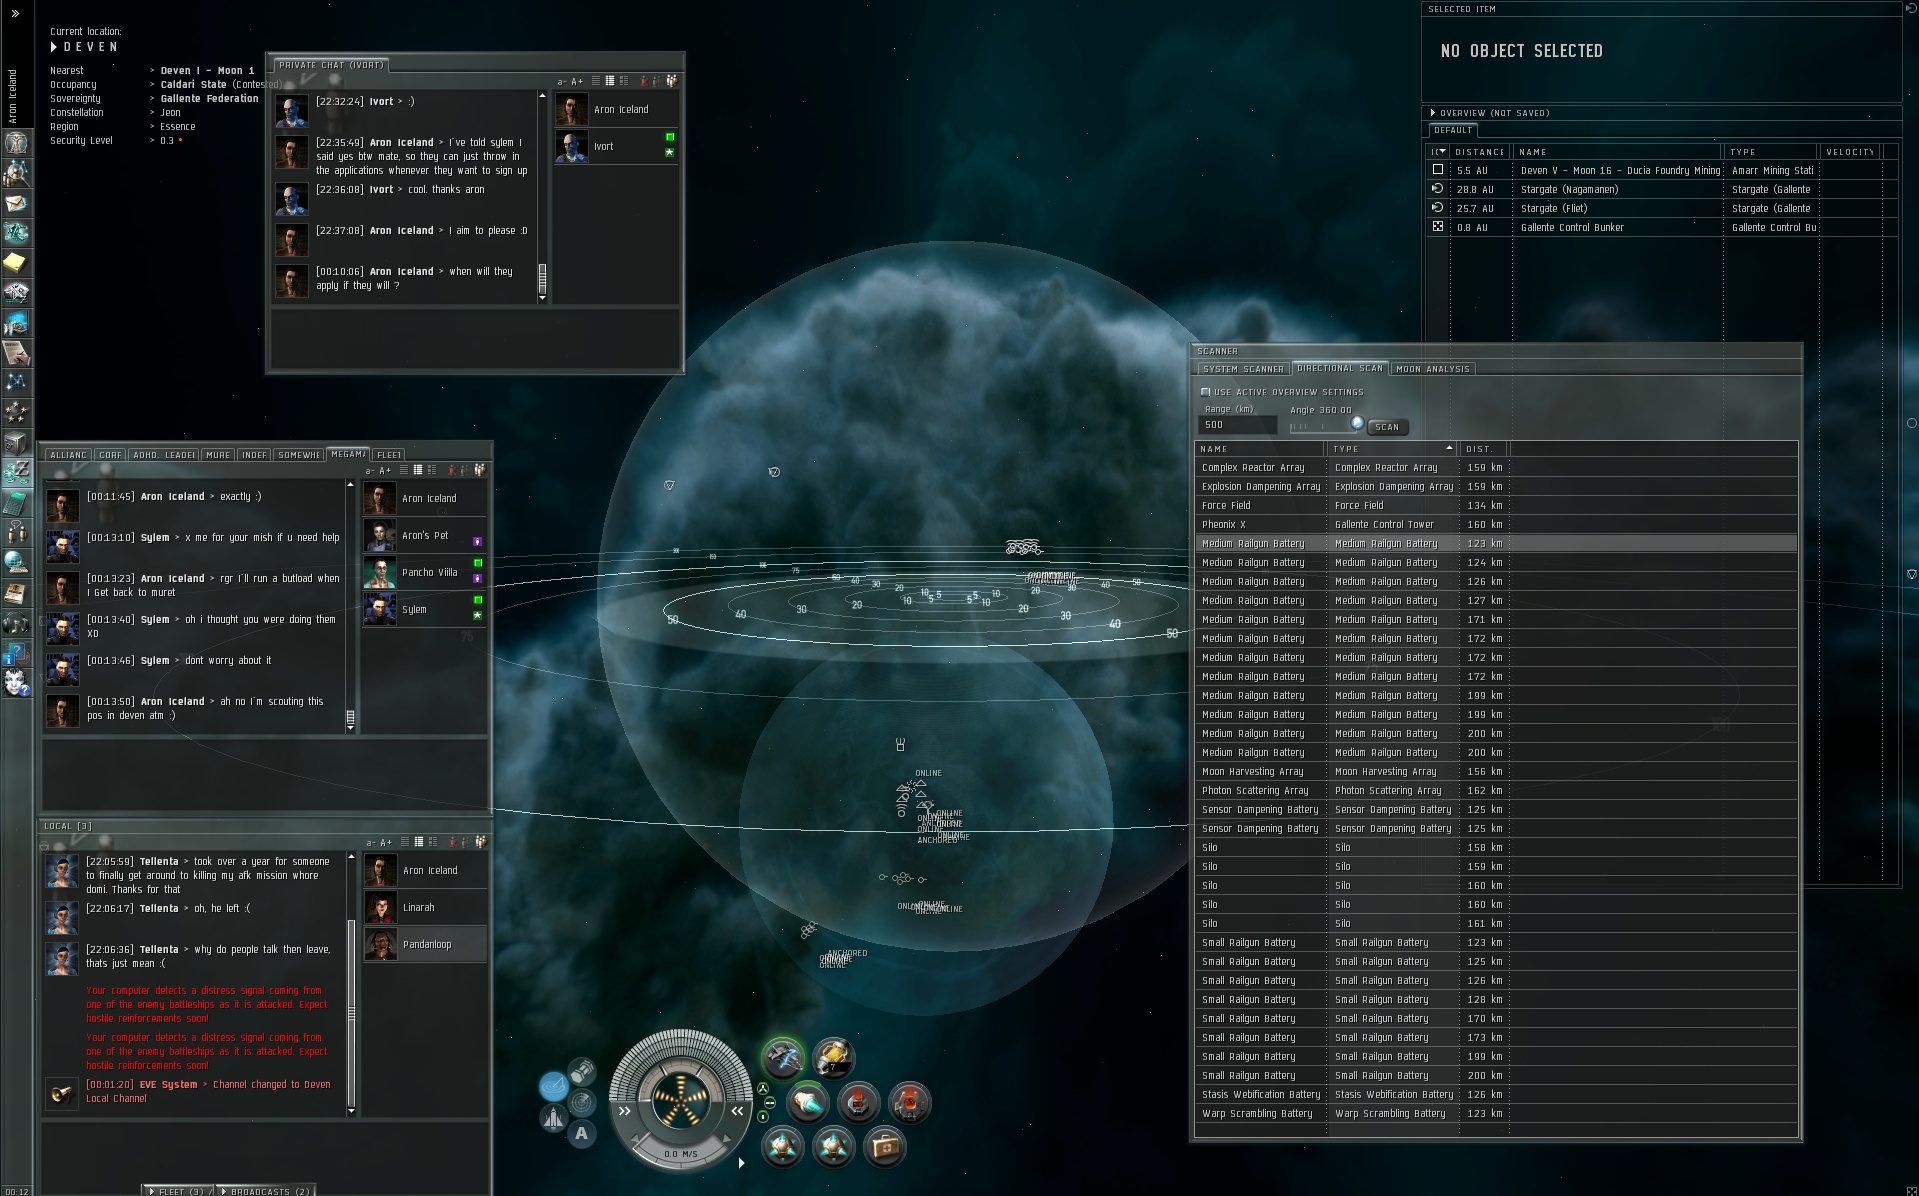
Task: Adjust the scan Angle slider handle
Action: (x=1357, y=423)
